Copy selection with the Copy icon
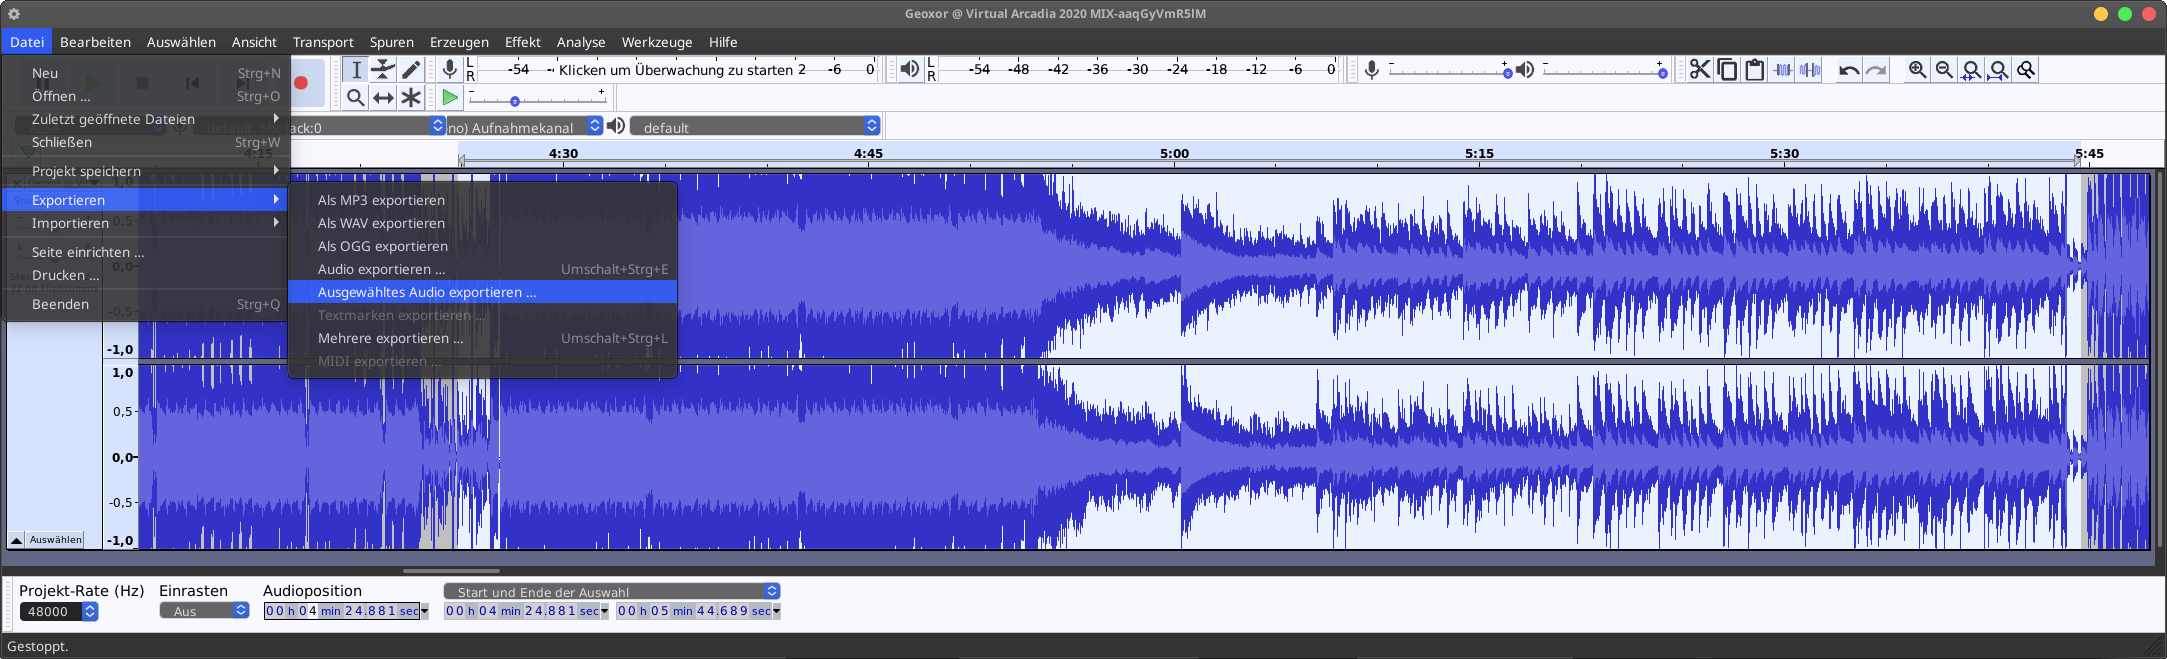The image size is (2167, 659). point(1727,69)
